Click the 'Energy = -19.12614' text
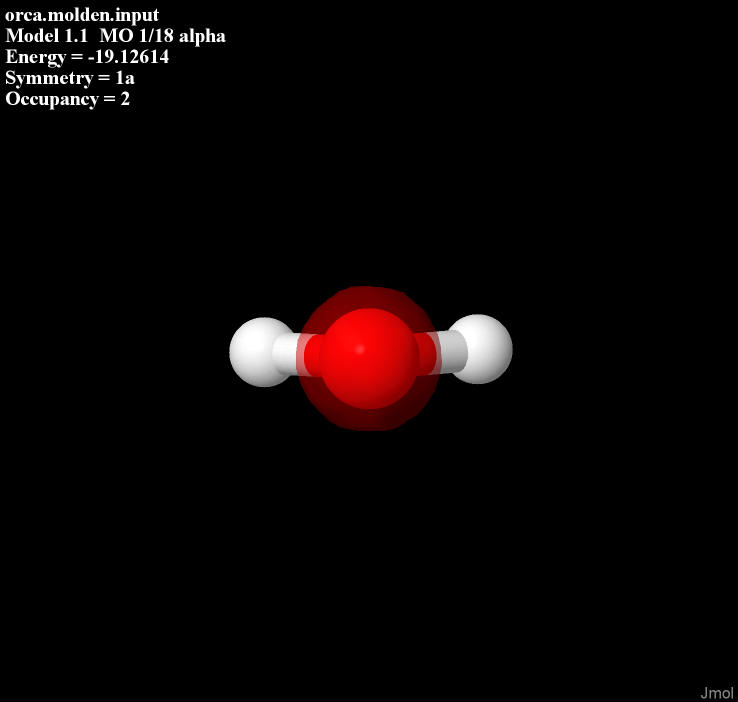 coord(87,57)
